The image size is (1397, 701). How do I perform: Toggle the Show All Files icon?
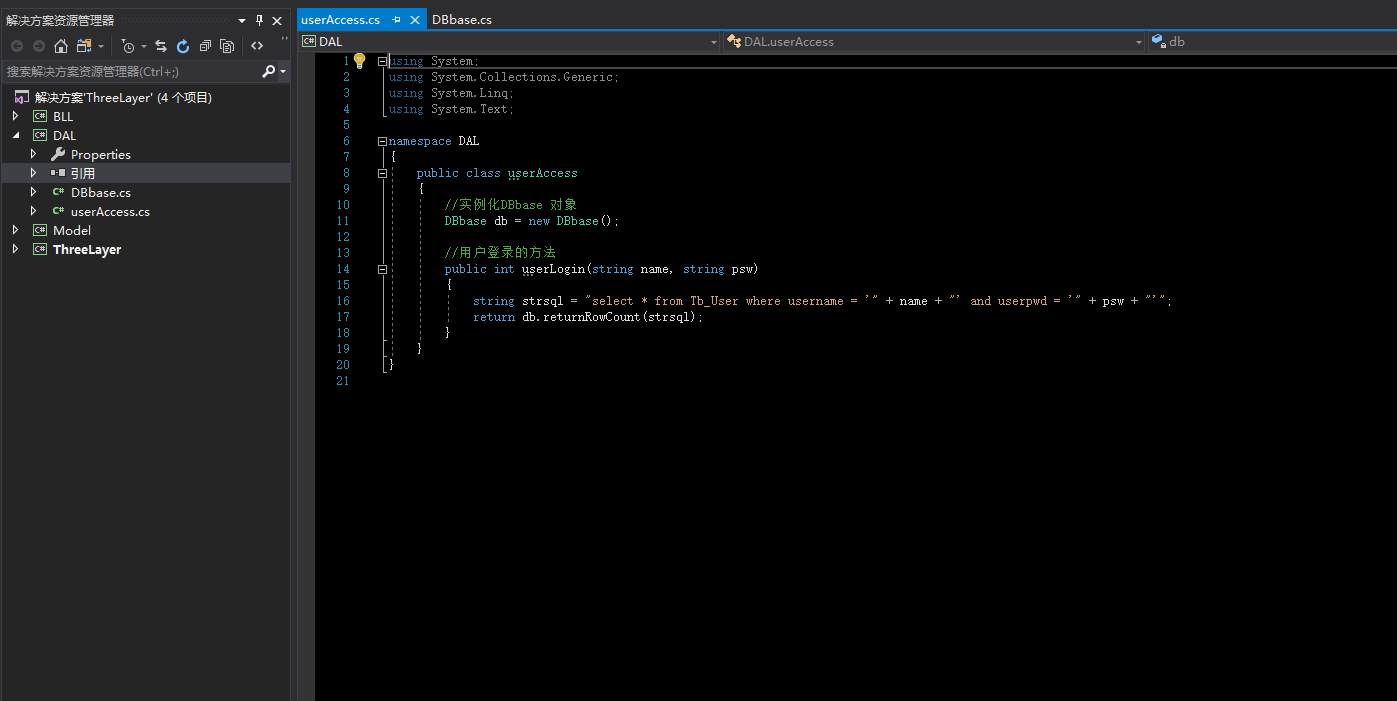tap(227, 46)
